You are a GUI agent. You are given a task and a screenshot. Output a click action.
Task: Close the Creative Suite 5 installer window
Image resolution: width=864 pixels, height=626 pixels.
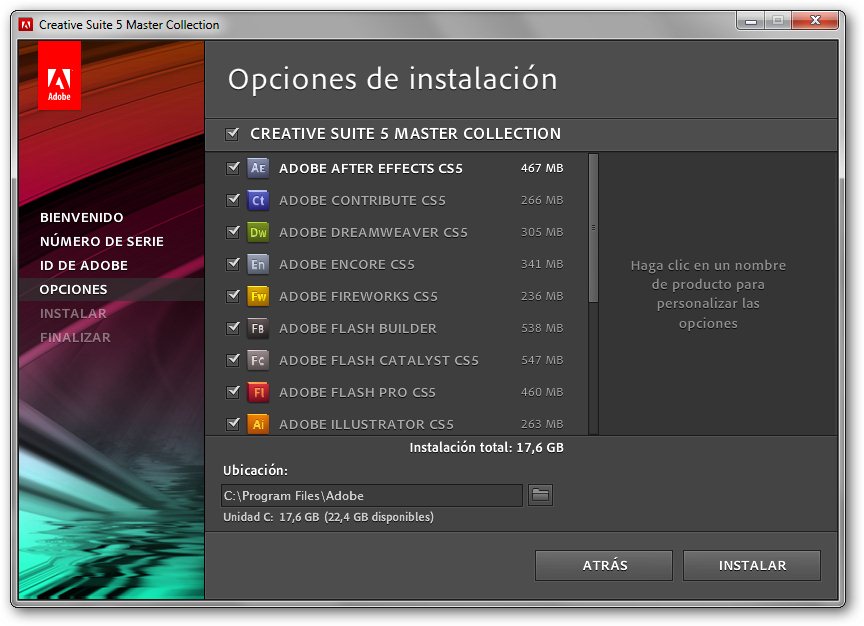click(x=815, y=21)
